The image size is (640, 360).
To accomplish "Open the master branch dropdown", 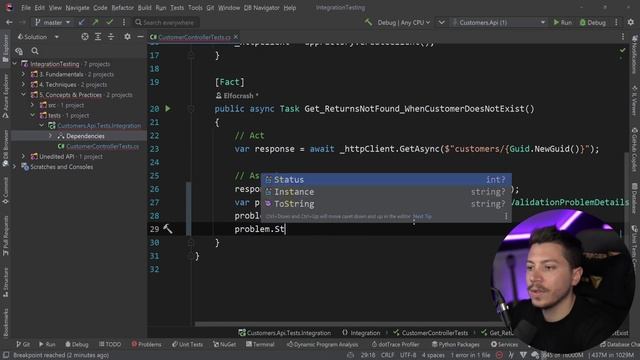I will click(53, 22).
